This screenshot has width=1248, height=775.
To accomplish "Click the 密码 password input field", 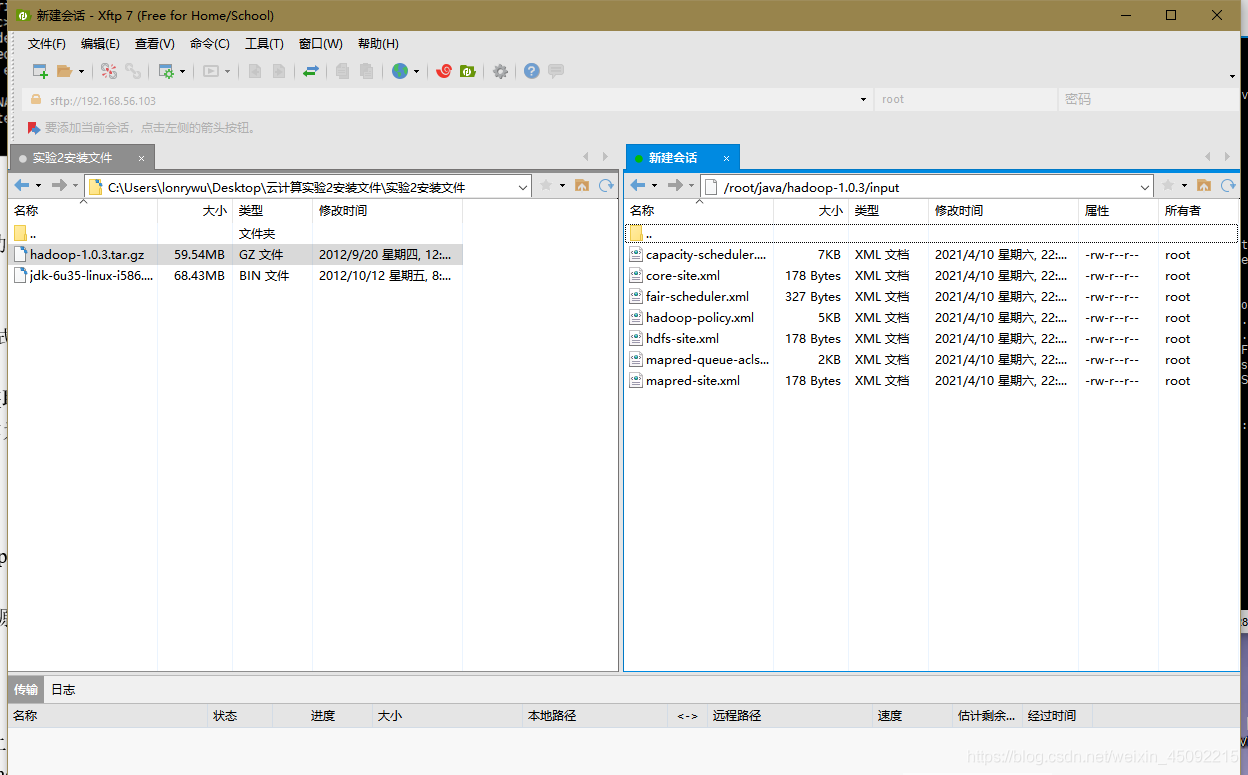I will pyautogui.click(x=1145, y=100).
